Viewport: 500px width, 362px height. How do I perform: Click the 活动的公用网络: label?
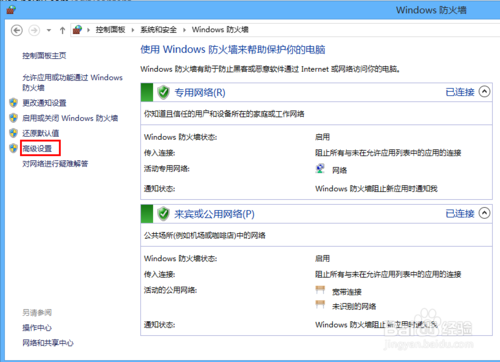[170, 290]
